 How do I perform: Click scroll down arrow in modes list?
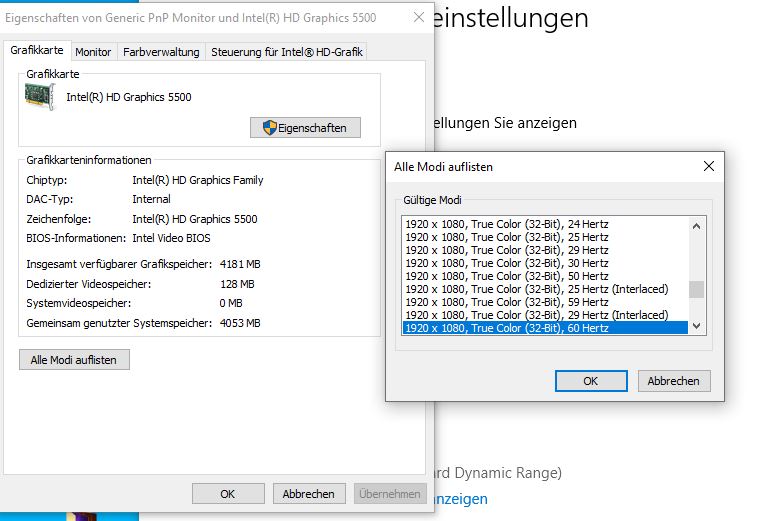[697, 326]
